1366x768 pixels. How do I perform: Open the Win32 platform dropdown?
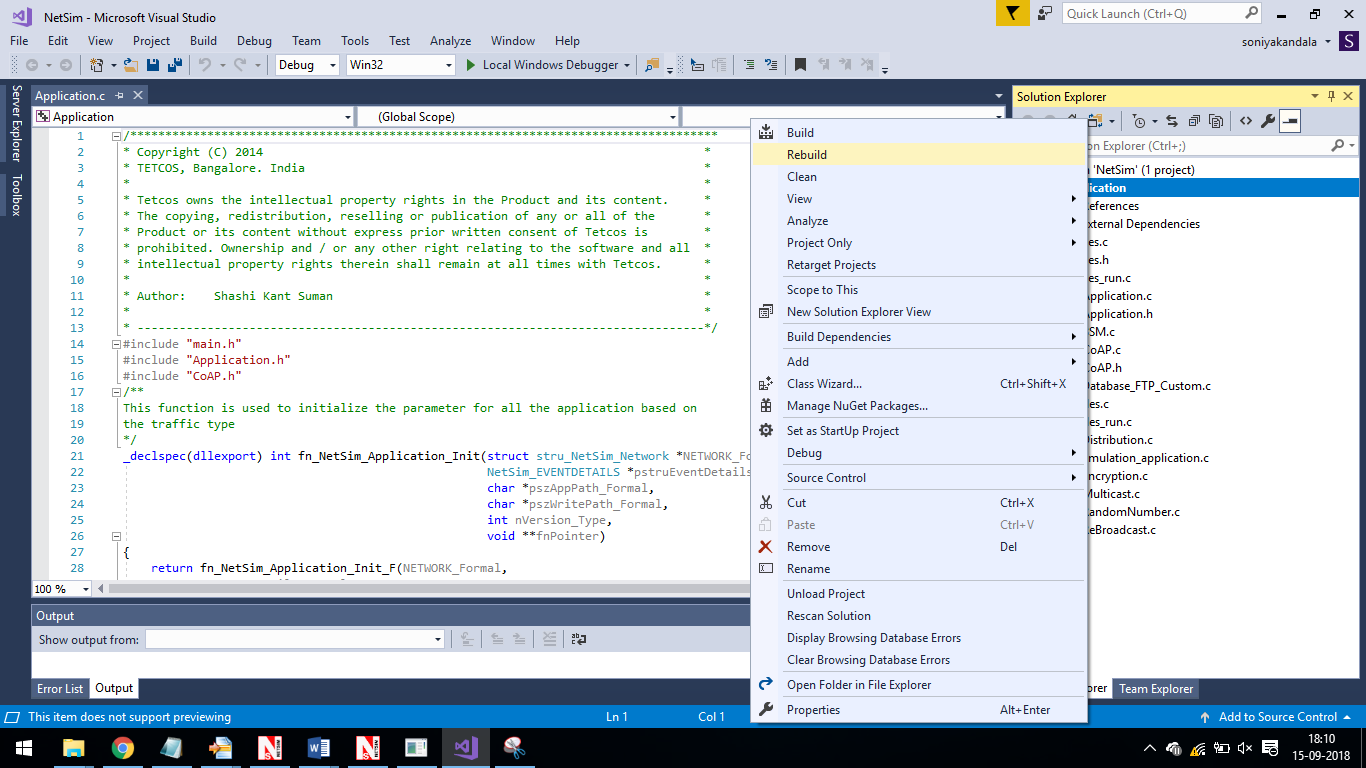point(400,65)
